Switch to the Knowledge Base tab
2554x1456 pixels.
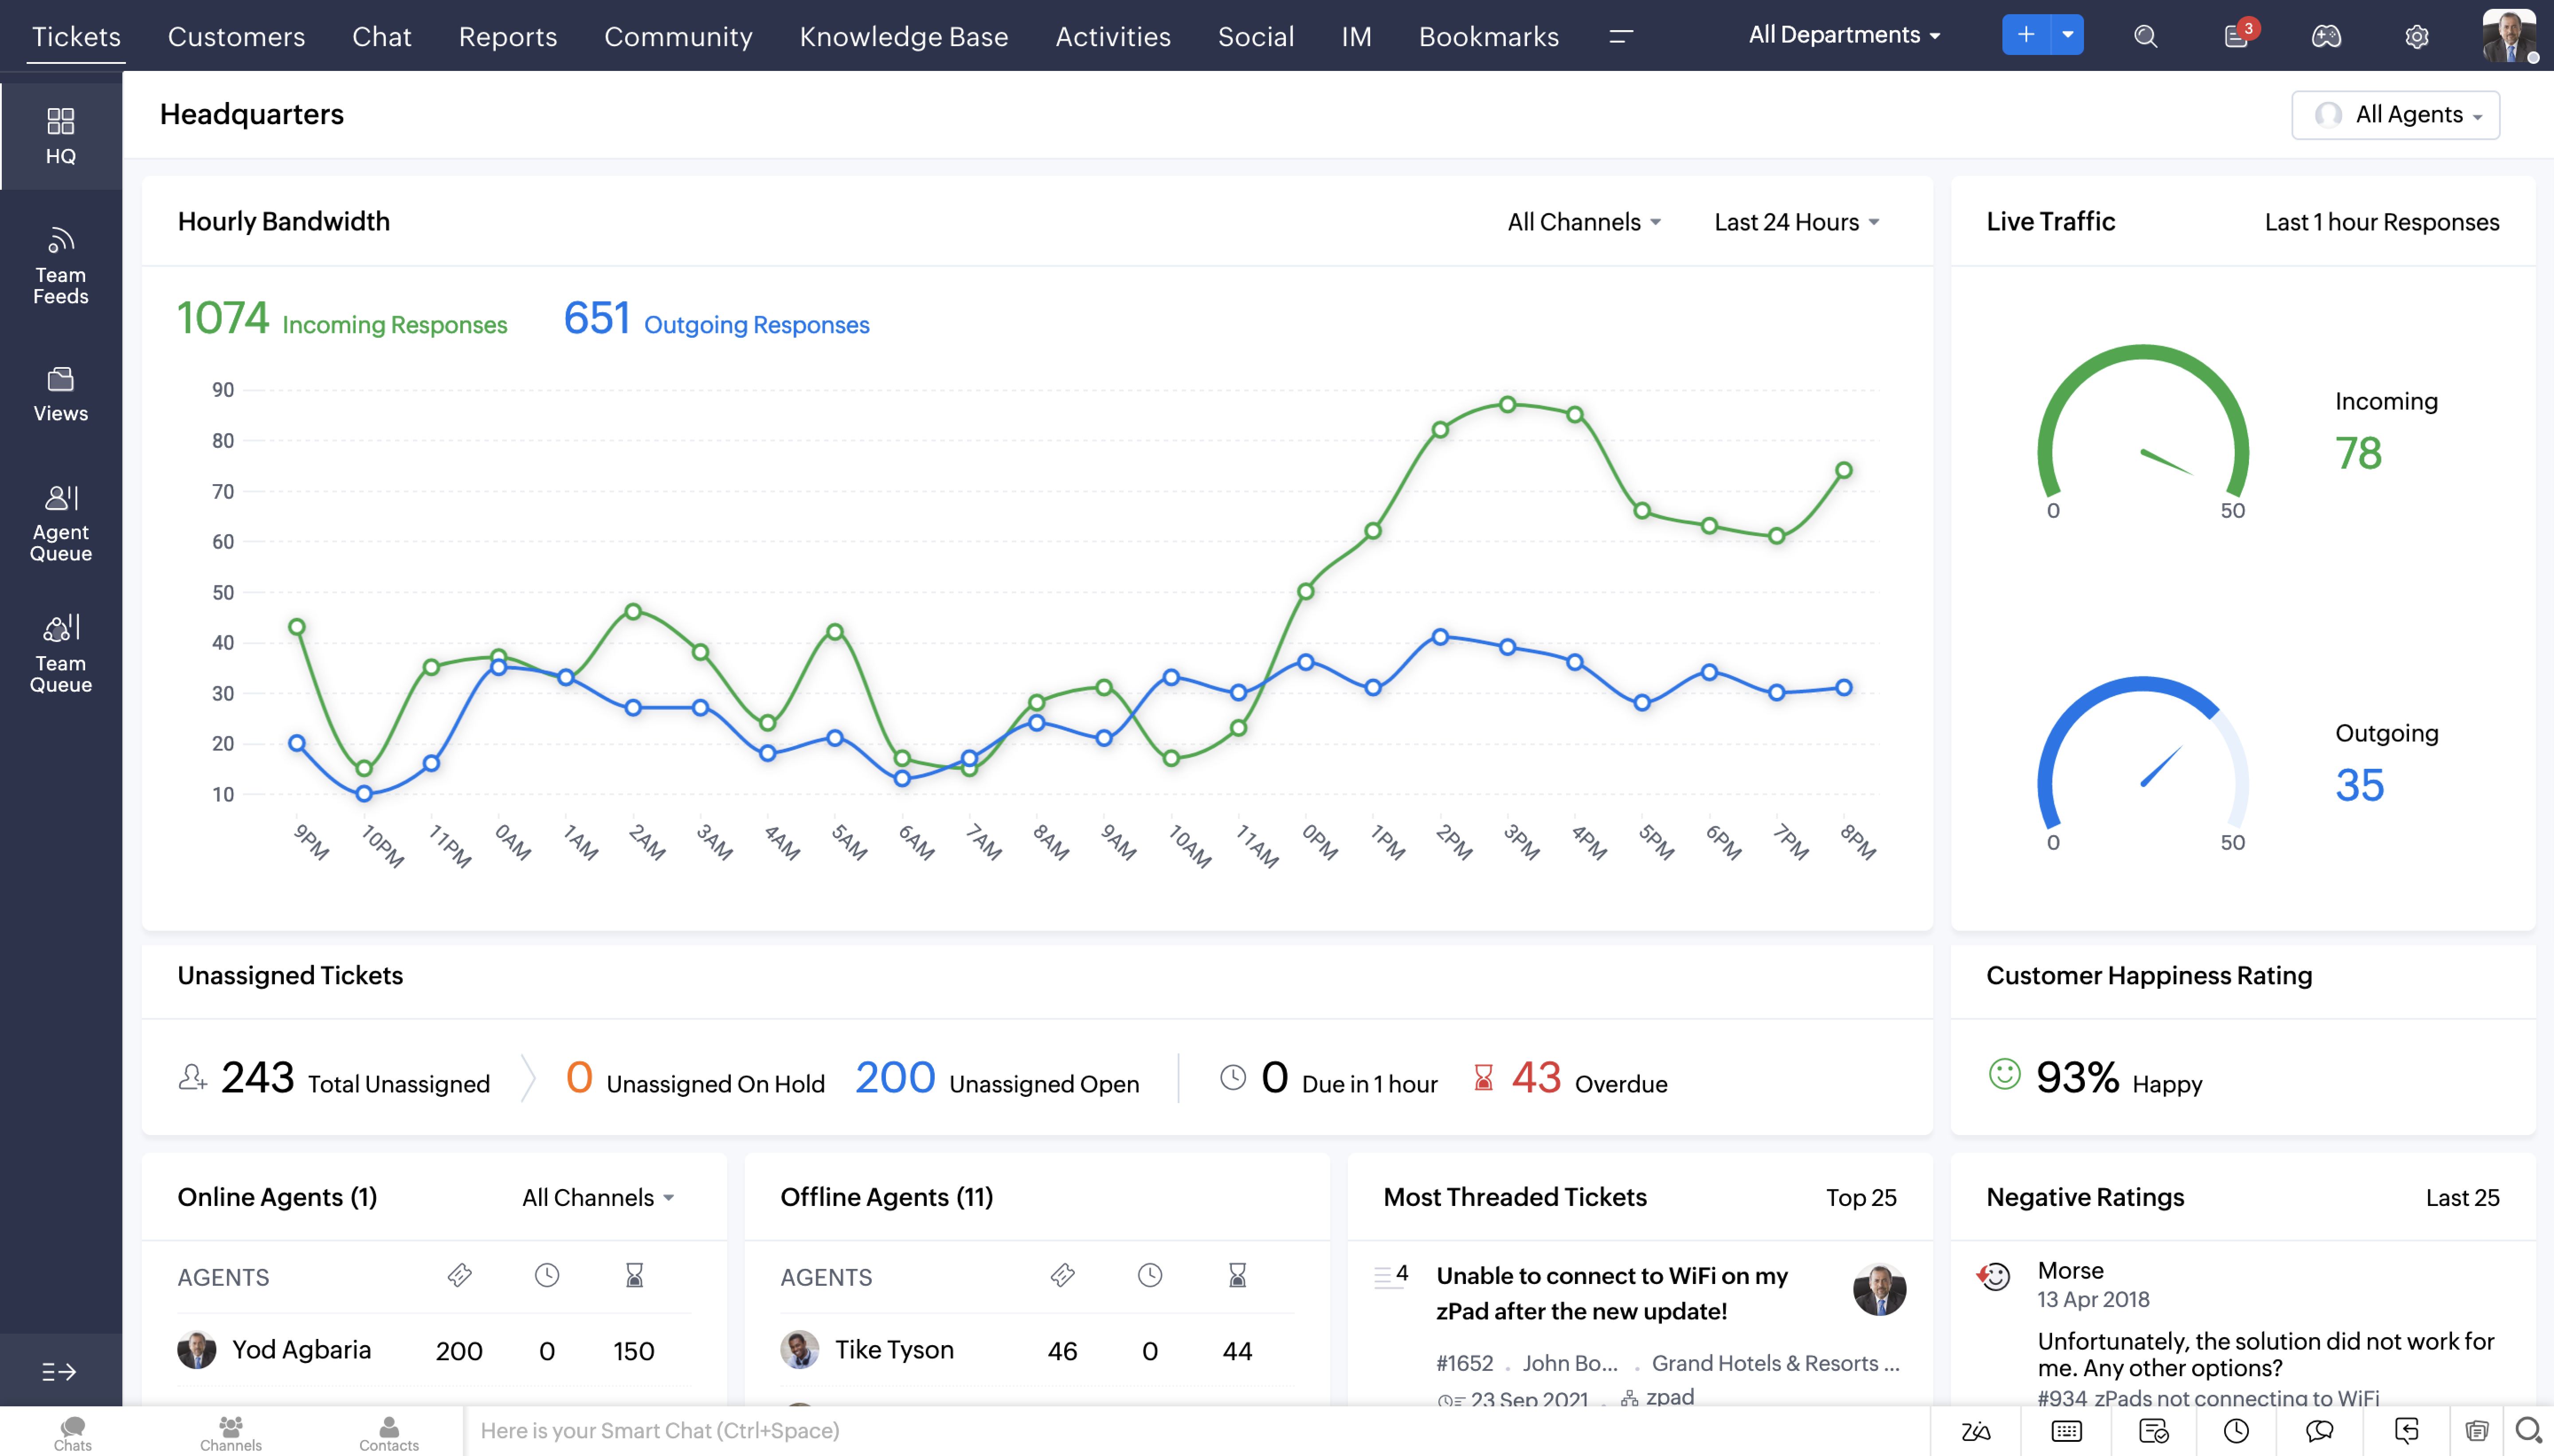[903, 37]
